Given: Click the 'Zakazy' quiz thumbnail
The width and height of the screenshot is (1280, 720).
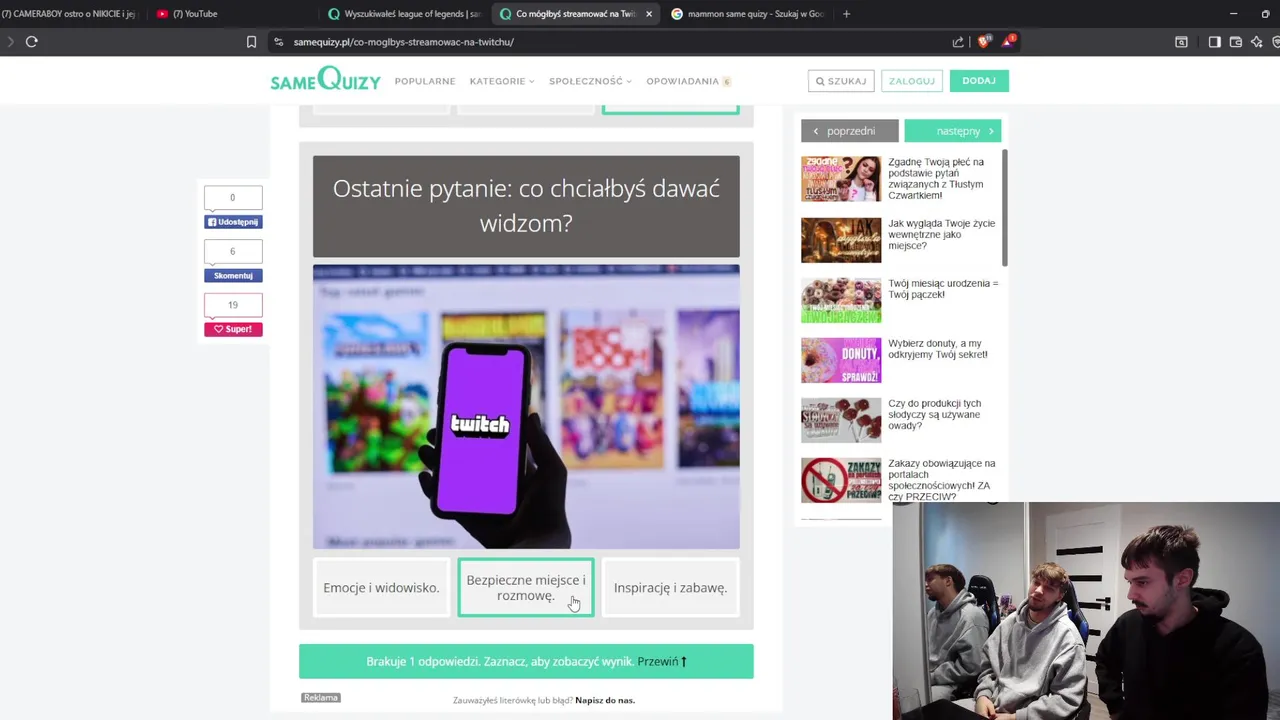Looking at the screenshot, I should (841, 480).
